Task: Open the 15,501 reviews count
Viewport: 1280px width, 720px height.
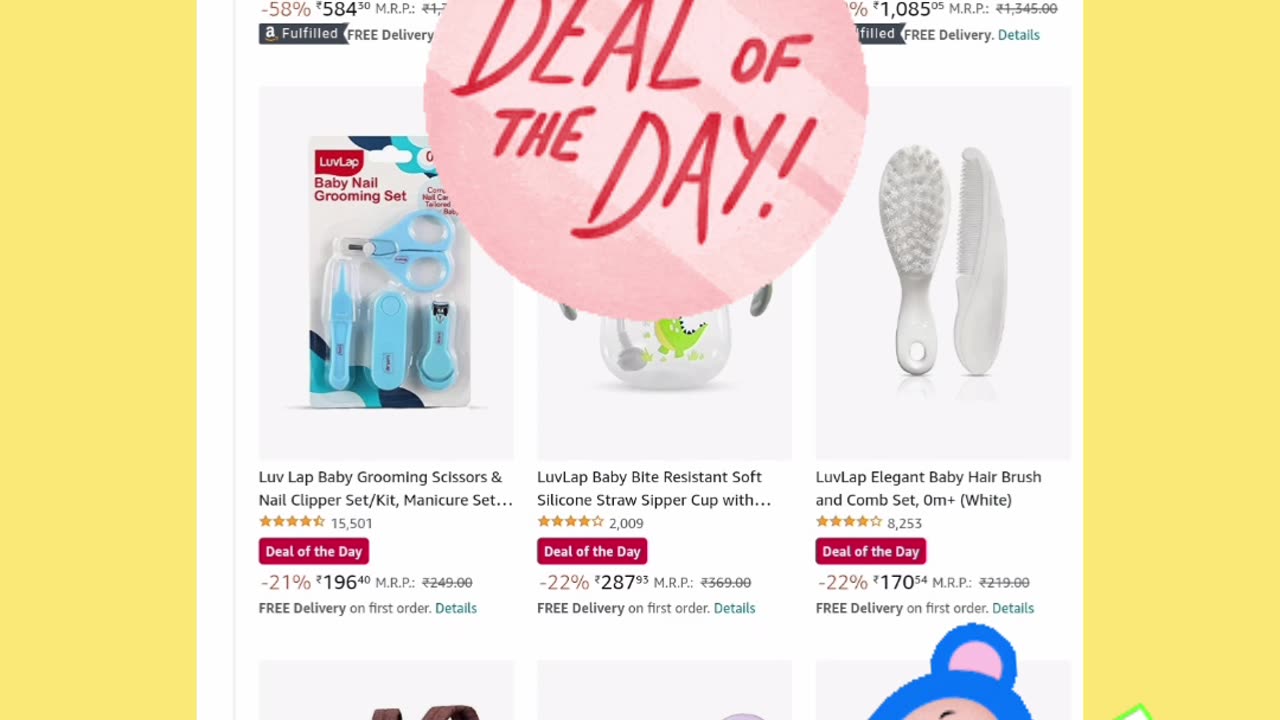Action: pyautogui.click(x=351, y=523)
